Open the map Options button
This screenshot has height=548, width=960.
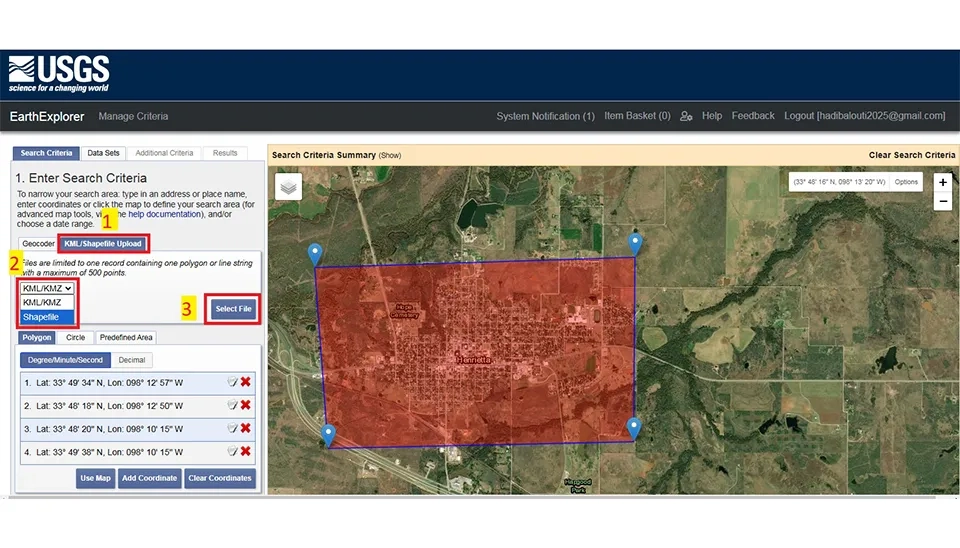tap(906, 182)
